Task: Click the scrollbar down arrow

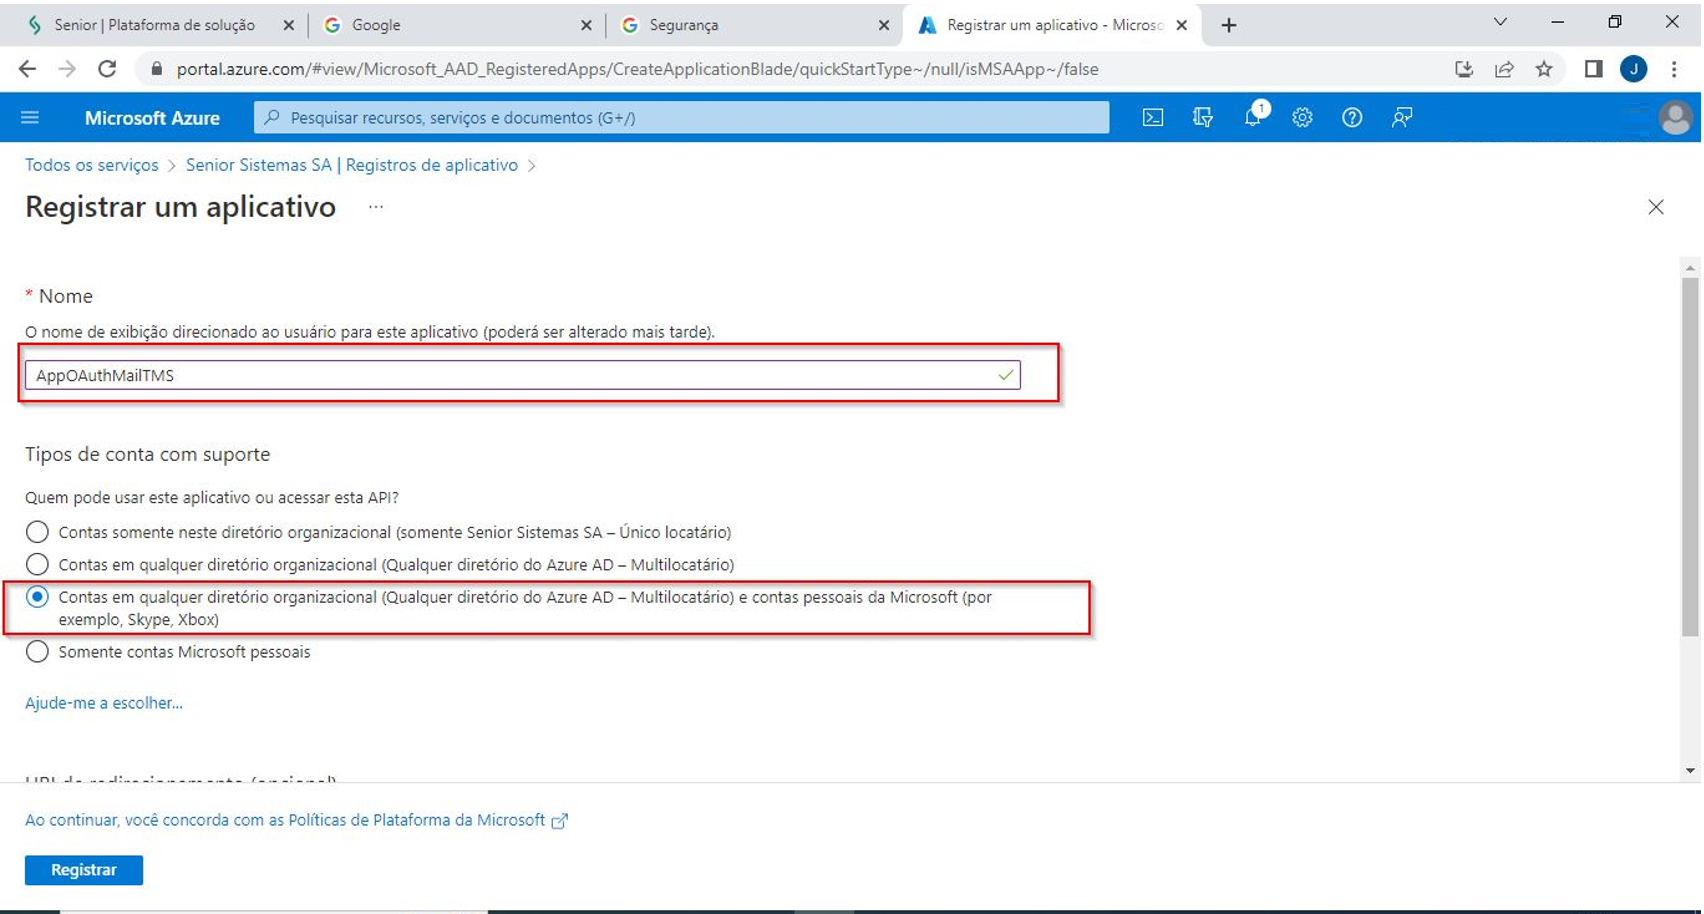Action: point(1690,771)
